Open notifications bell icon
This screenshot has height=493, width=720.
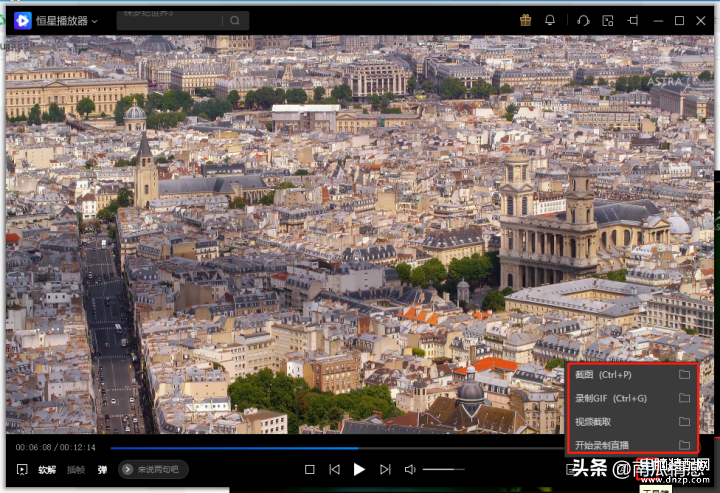[x=550, y=20]
